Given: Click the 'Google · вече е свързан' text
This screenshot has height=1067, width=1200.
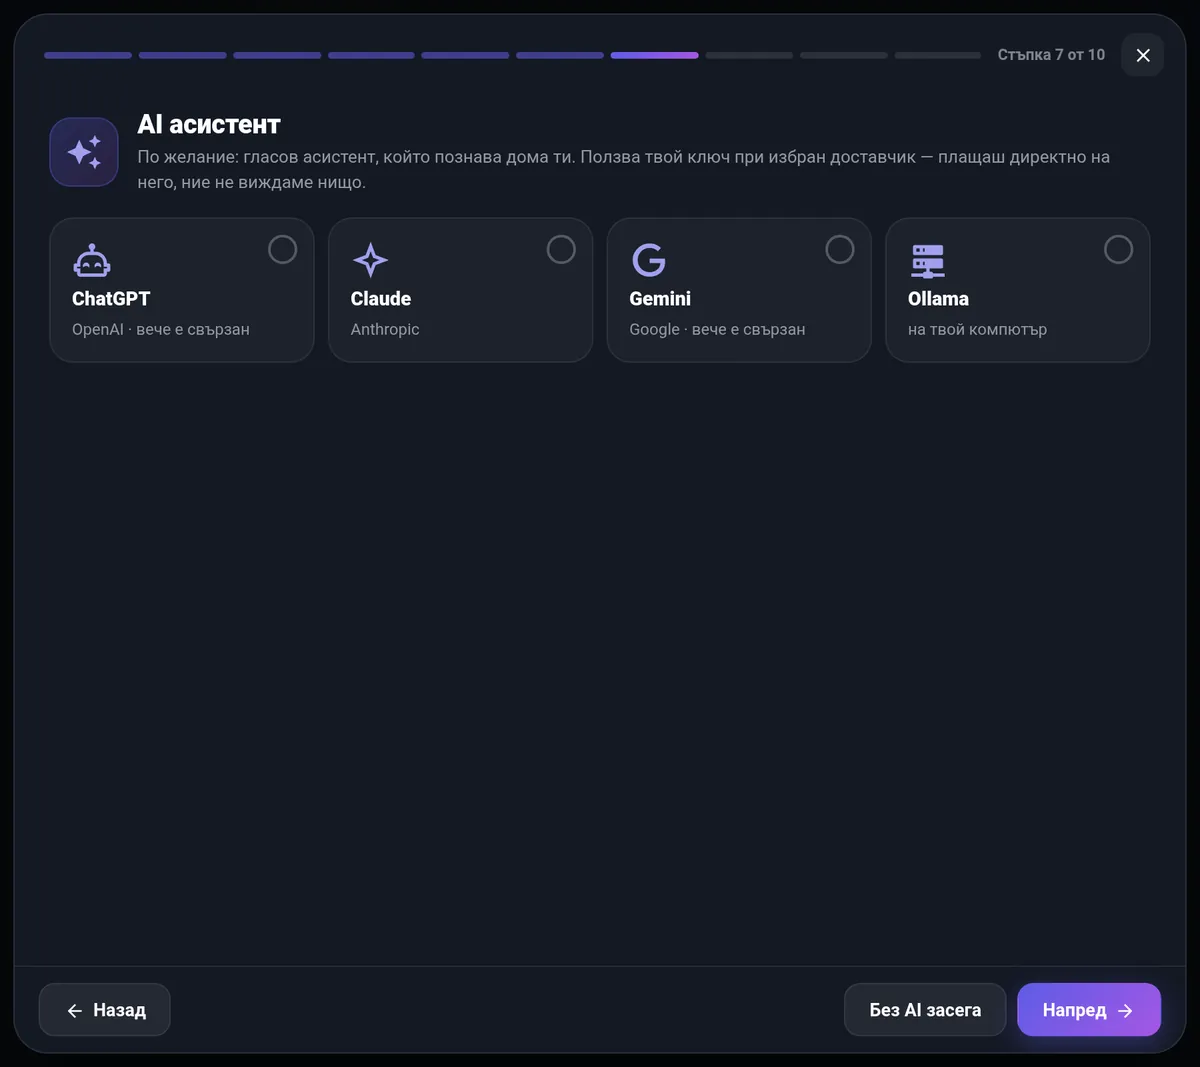Looking at the screenshot, I should tap(717, 329).
